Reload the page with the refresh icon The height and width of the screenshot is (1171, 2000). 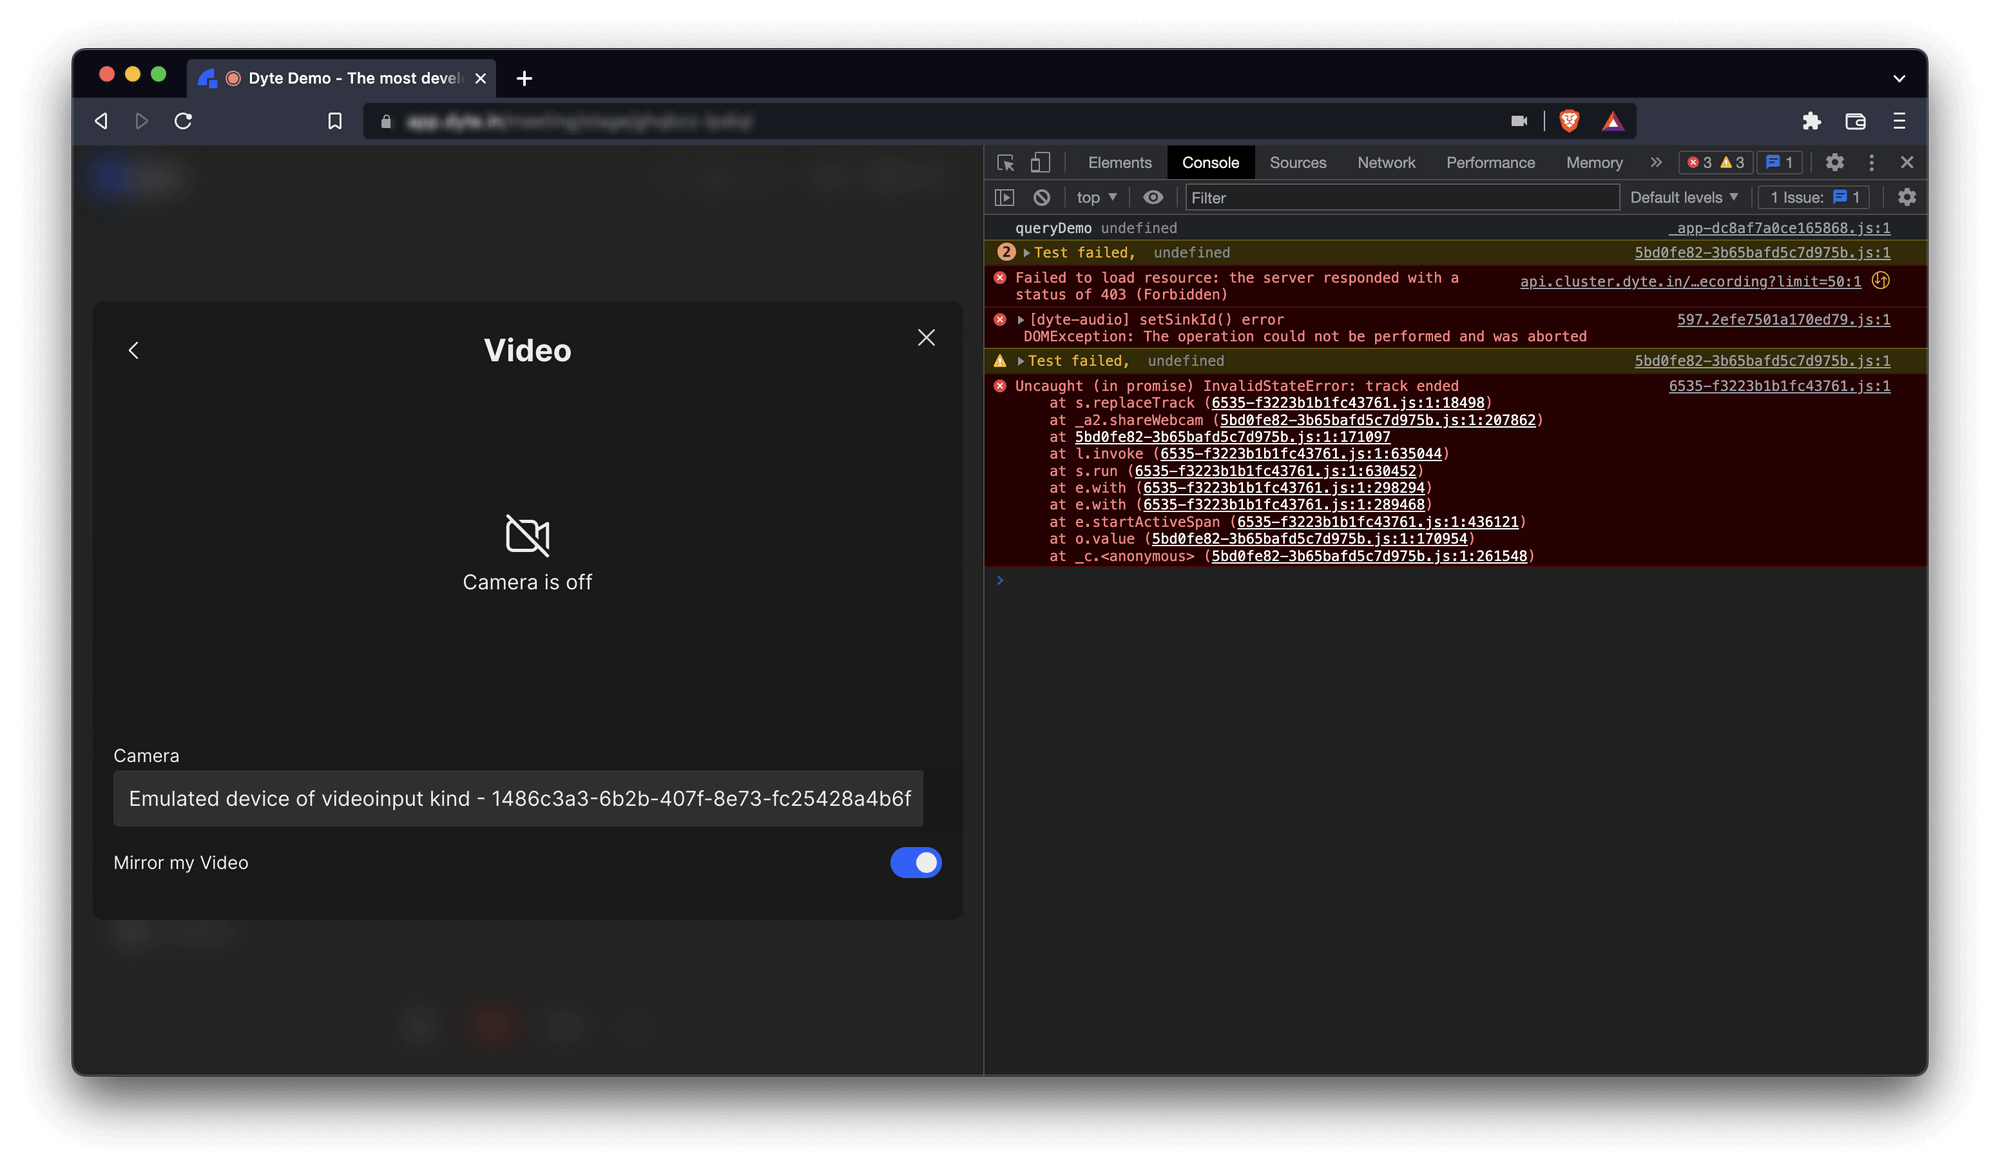click(x=183, y=121)
